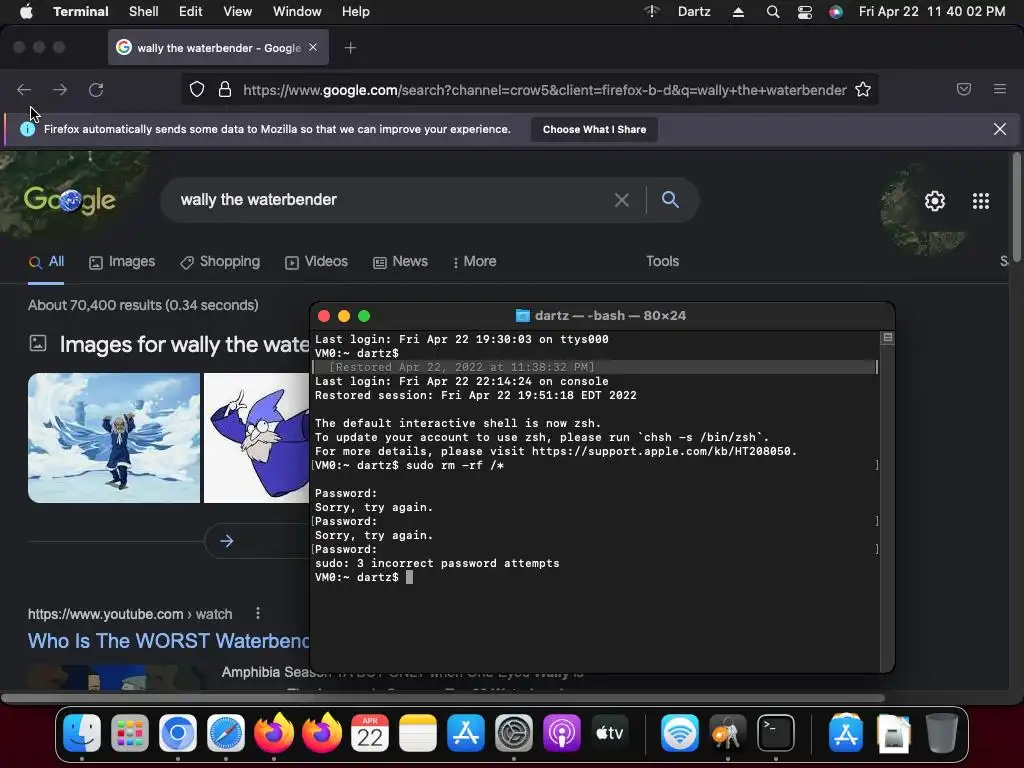Click the horizontal scrollbar above the dock

pos(443,698)
